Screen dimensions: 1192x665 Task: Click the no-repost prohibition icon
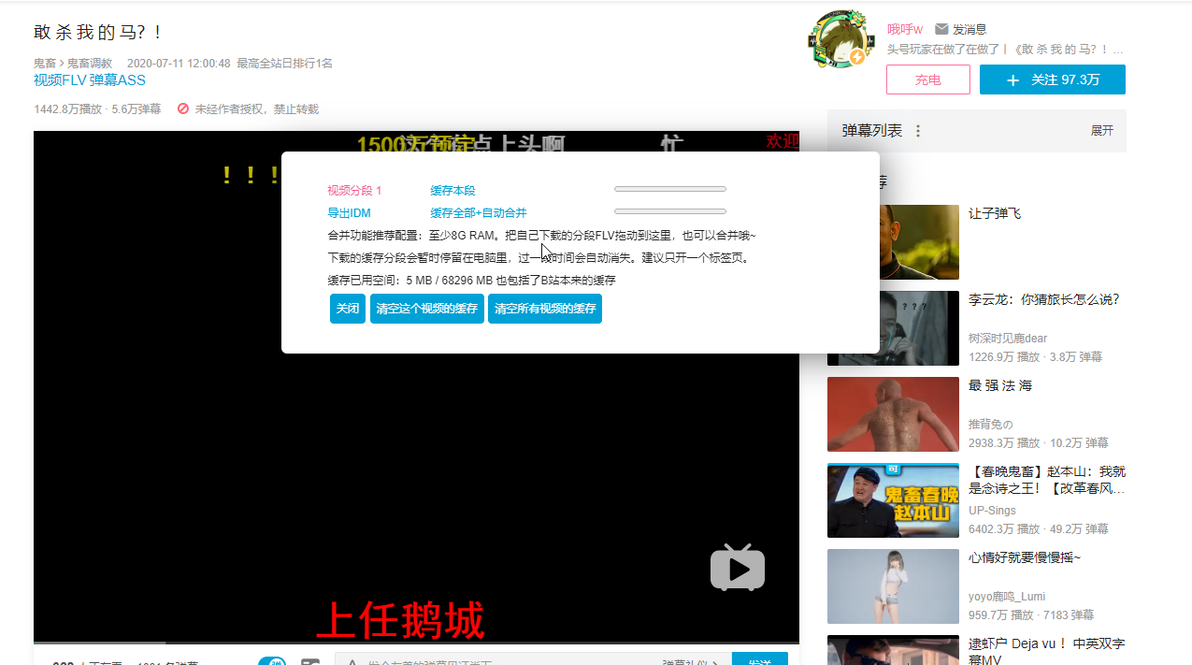[183, 109]
